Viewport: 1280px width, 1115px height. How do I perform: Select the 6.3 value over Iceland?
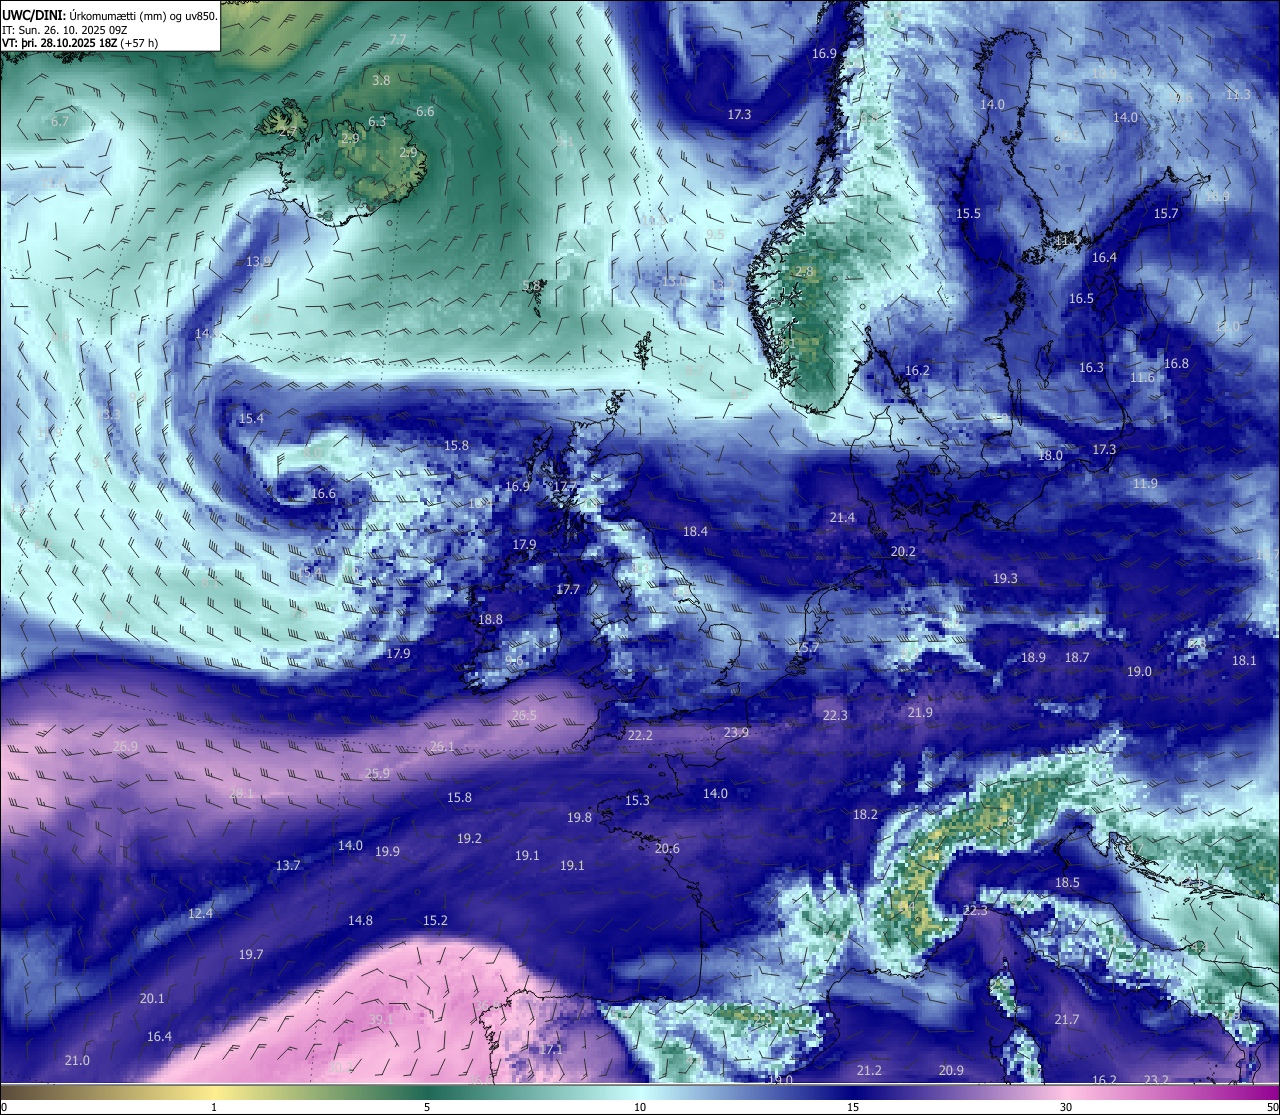(377, 121)
